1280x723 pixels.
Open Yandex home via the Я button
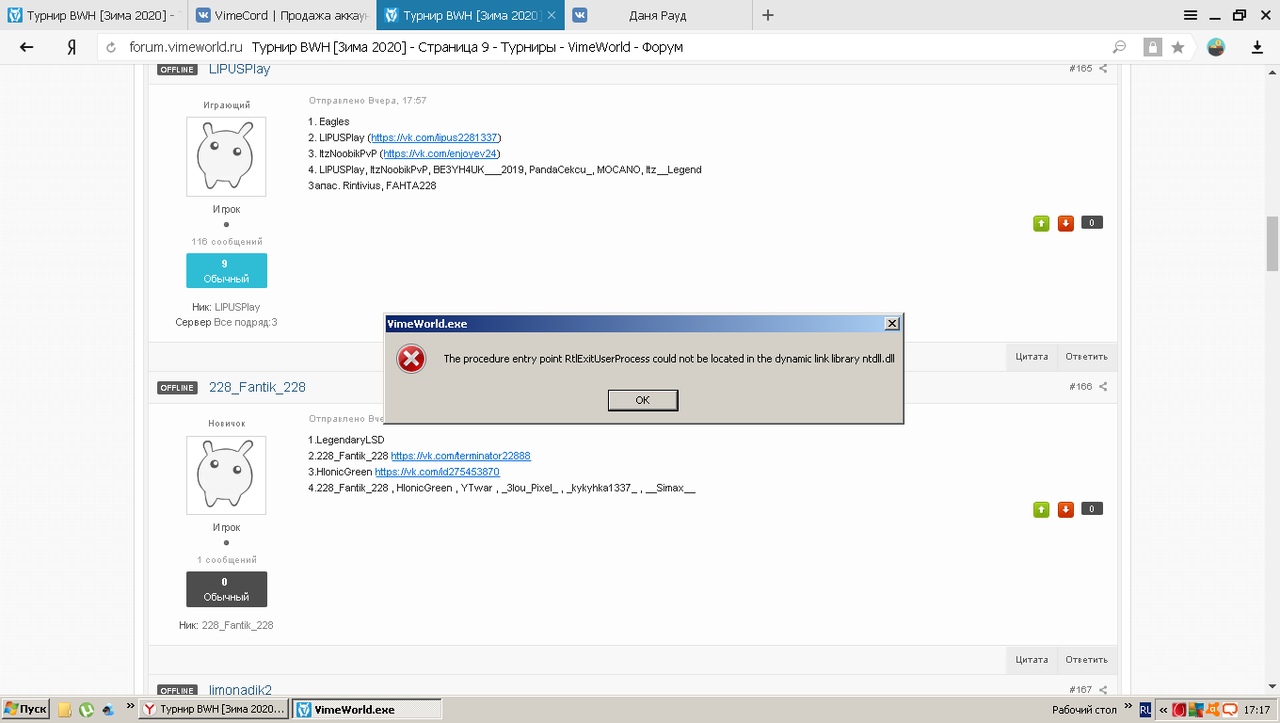tap(72, 47)
